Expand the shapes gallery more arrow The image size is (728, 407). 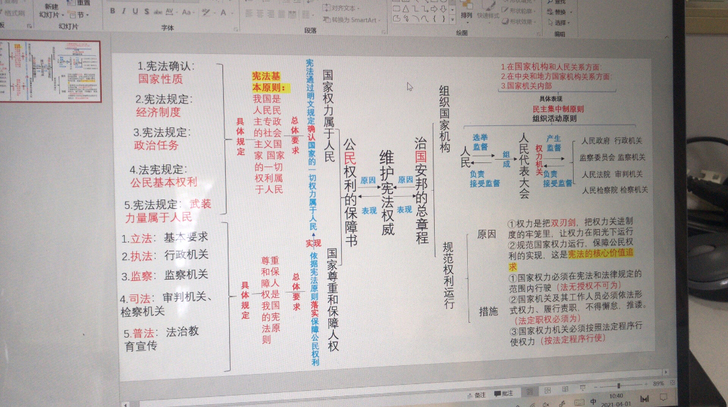click(453, 20)
